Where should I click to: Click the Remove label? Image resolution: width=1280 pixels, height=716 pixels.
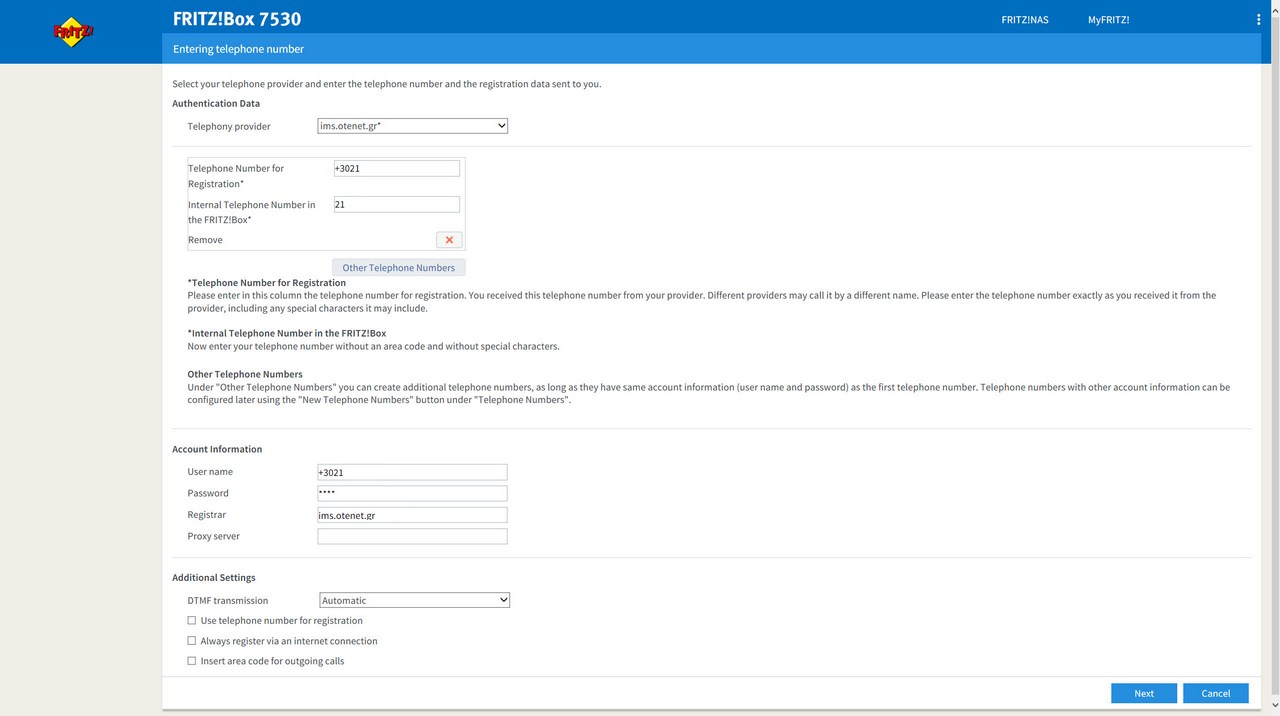(x=205, y=240)
